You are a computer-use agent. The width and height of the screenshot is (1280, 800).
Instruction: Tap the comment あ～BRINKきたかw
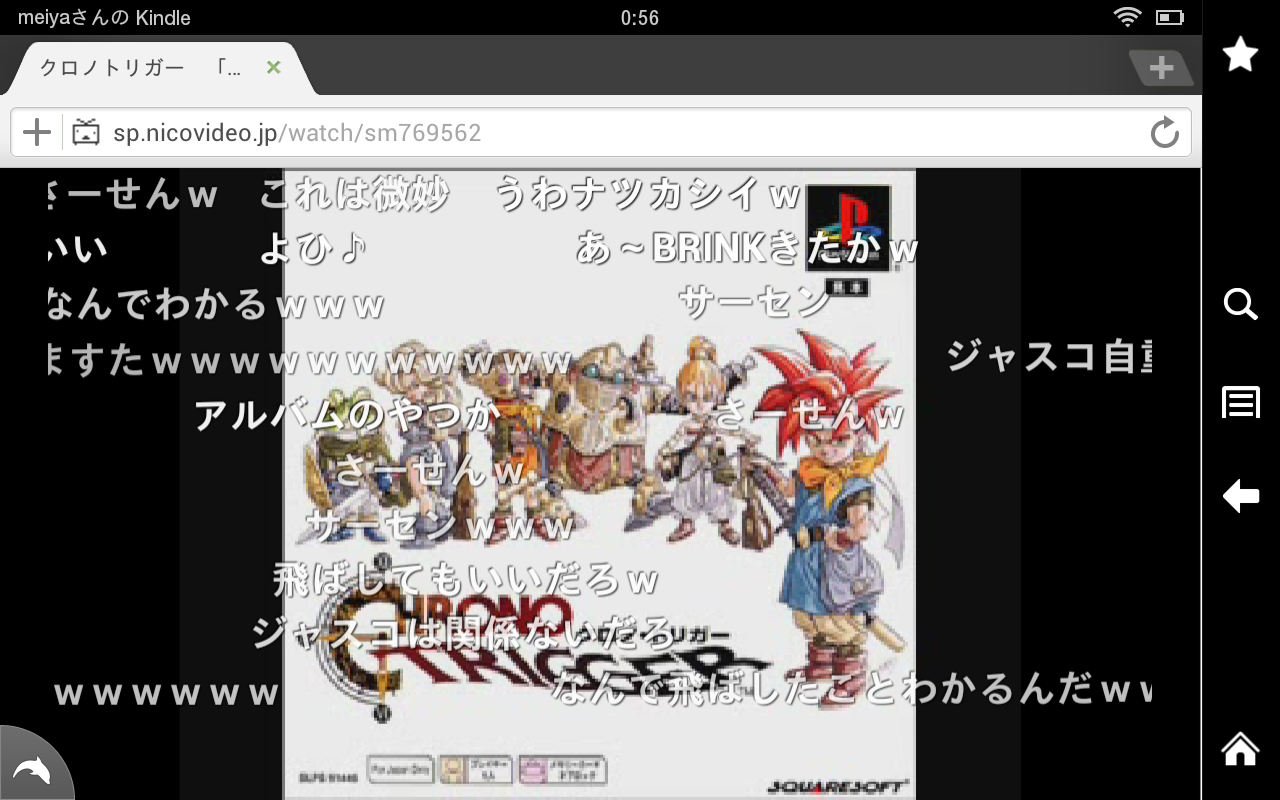click(x=747, y=249)
